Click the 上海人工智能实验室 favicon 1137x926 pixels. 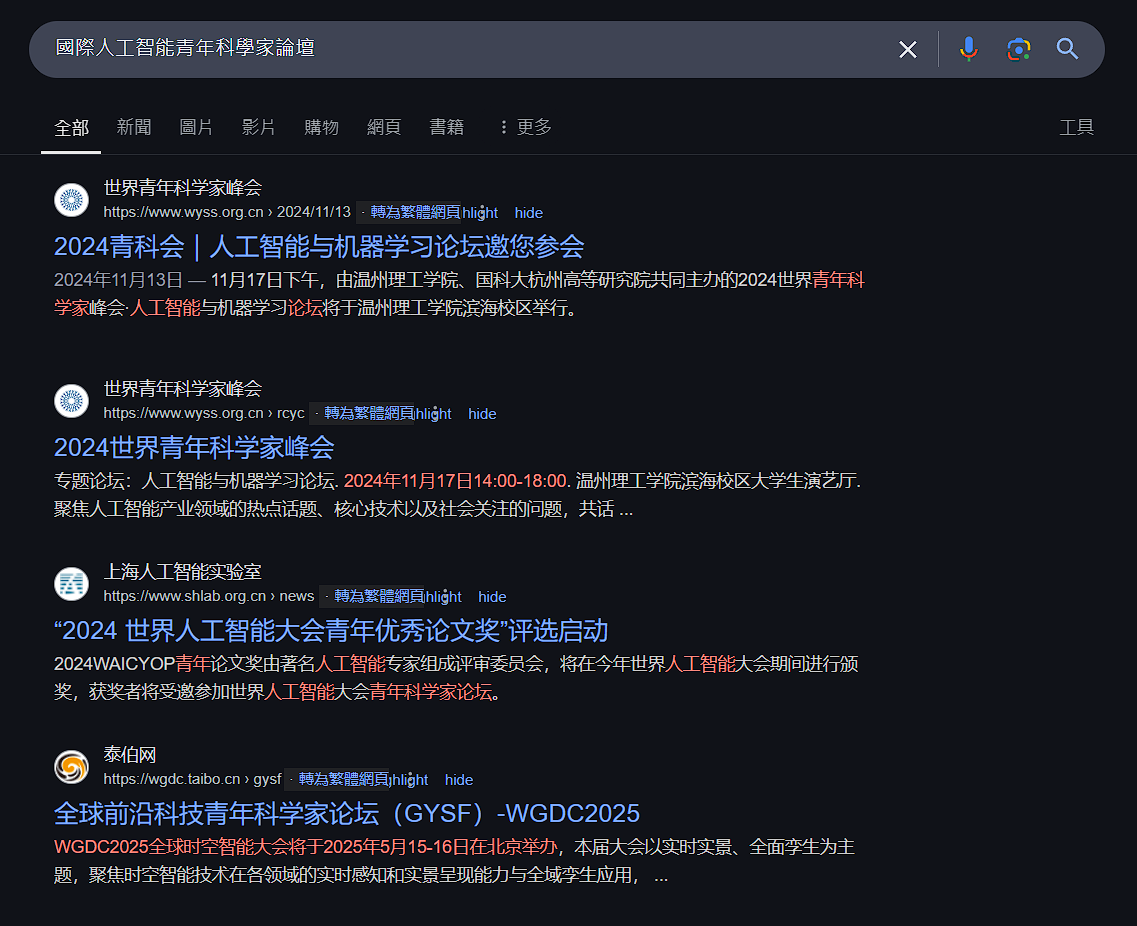click(x=71, y=584)
